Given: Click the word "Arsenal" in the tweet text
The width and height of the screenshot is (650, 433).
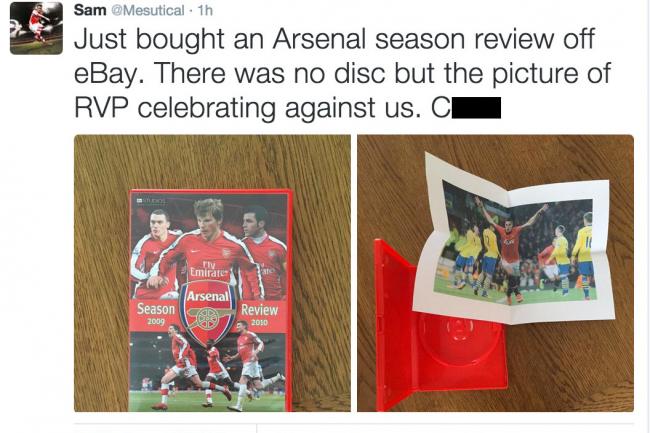Looking at the screenshot, I should click(319, 39).
